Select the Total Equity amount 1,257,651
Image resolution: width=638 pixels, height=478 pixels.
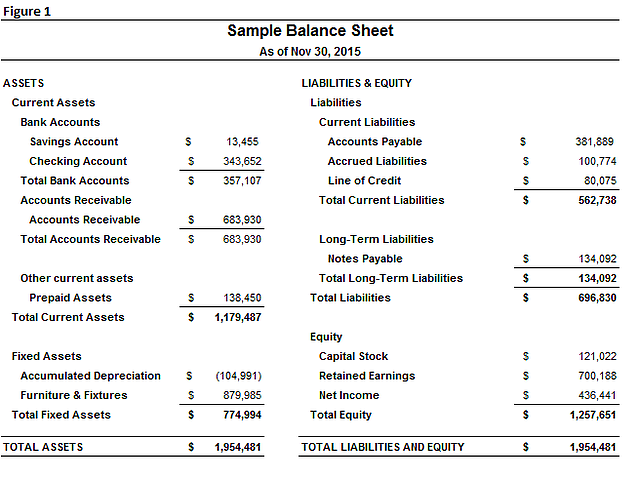tap(592, 415)
